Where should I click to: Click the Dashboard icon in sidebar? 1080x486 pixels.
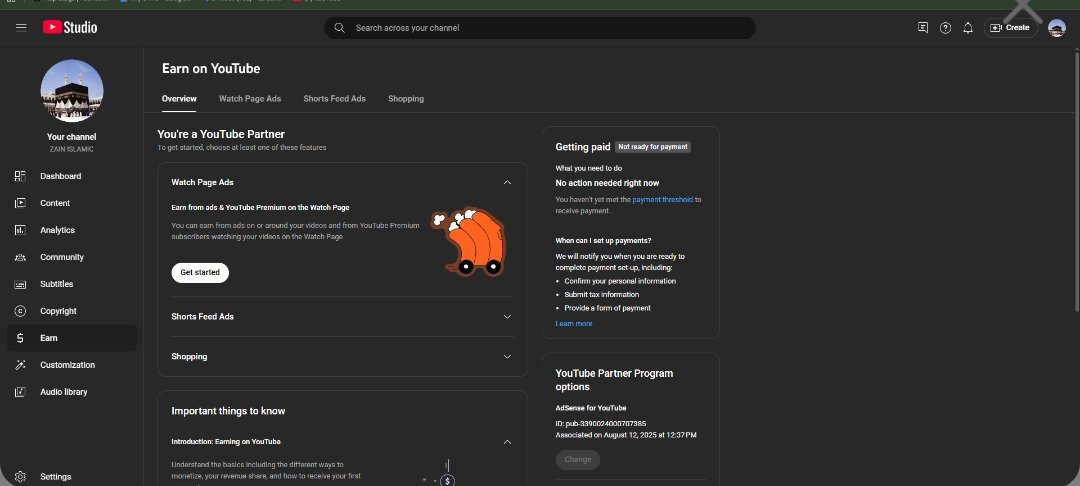(20, 176)
